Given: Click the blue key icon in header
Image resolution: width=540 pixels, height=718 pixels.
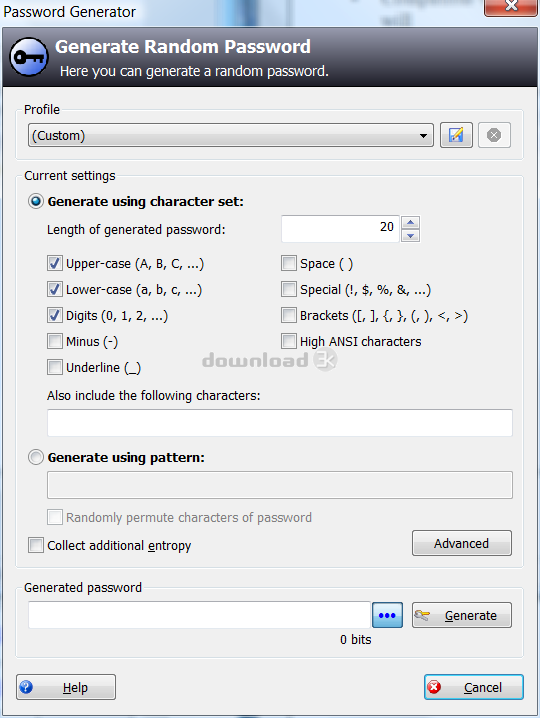Looking at the screenshot, I should (x=29, y=57).
